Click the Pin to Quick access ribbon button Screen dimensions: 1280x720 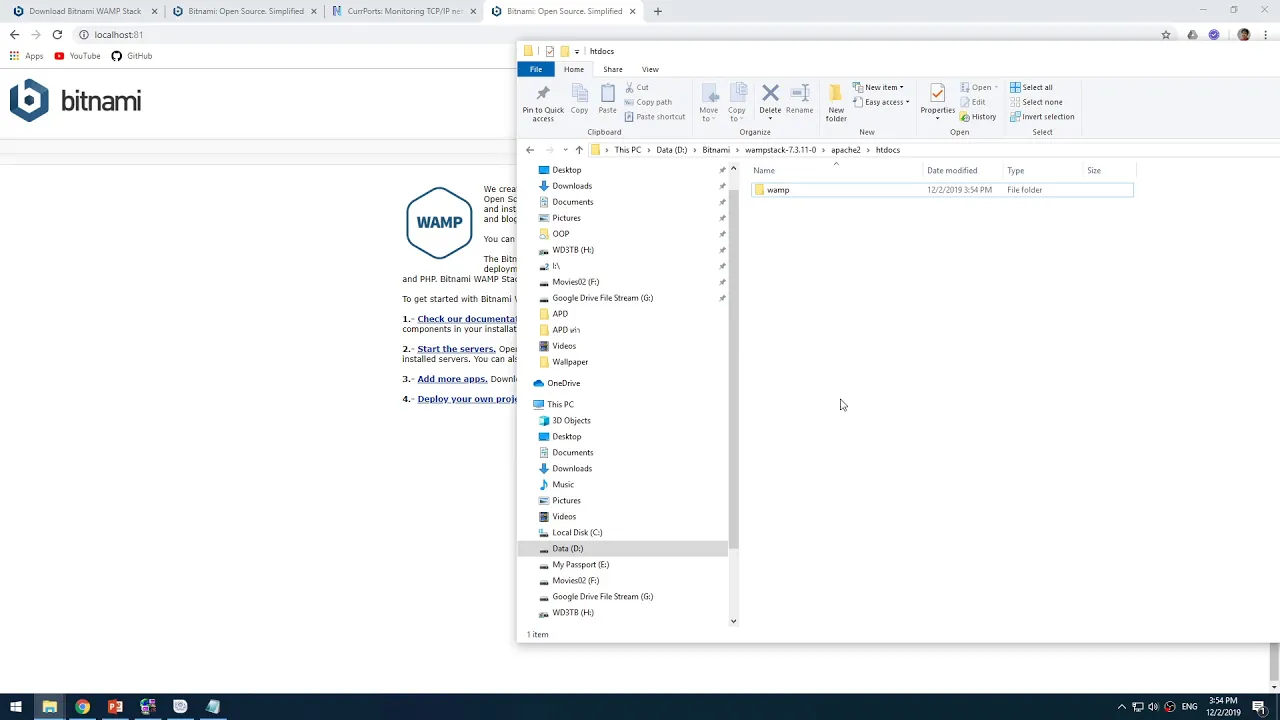click(543, 104)
